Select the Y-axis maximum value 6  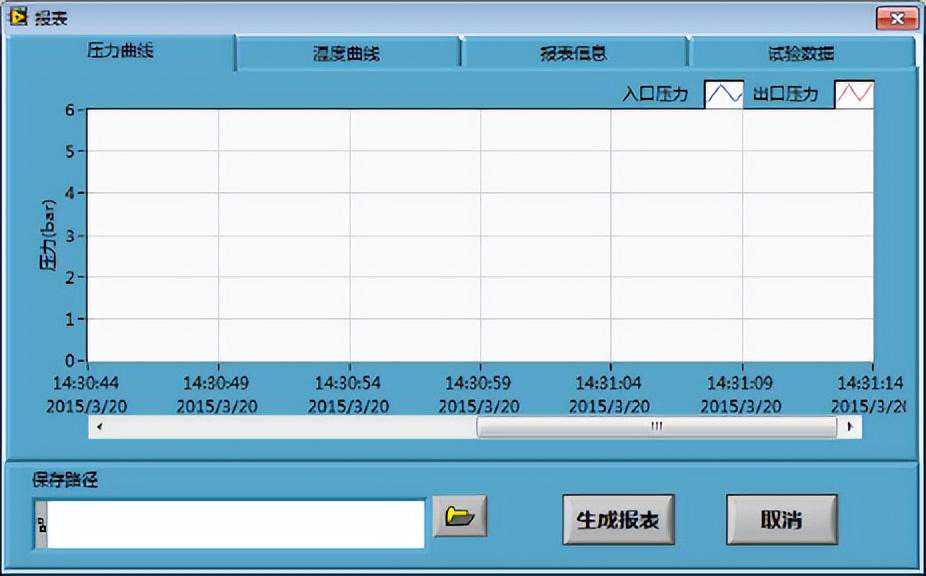pyautogui.click(x=69, y=110)
